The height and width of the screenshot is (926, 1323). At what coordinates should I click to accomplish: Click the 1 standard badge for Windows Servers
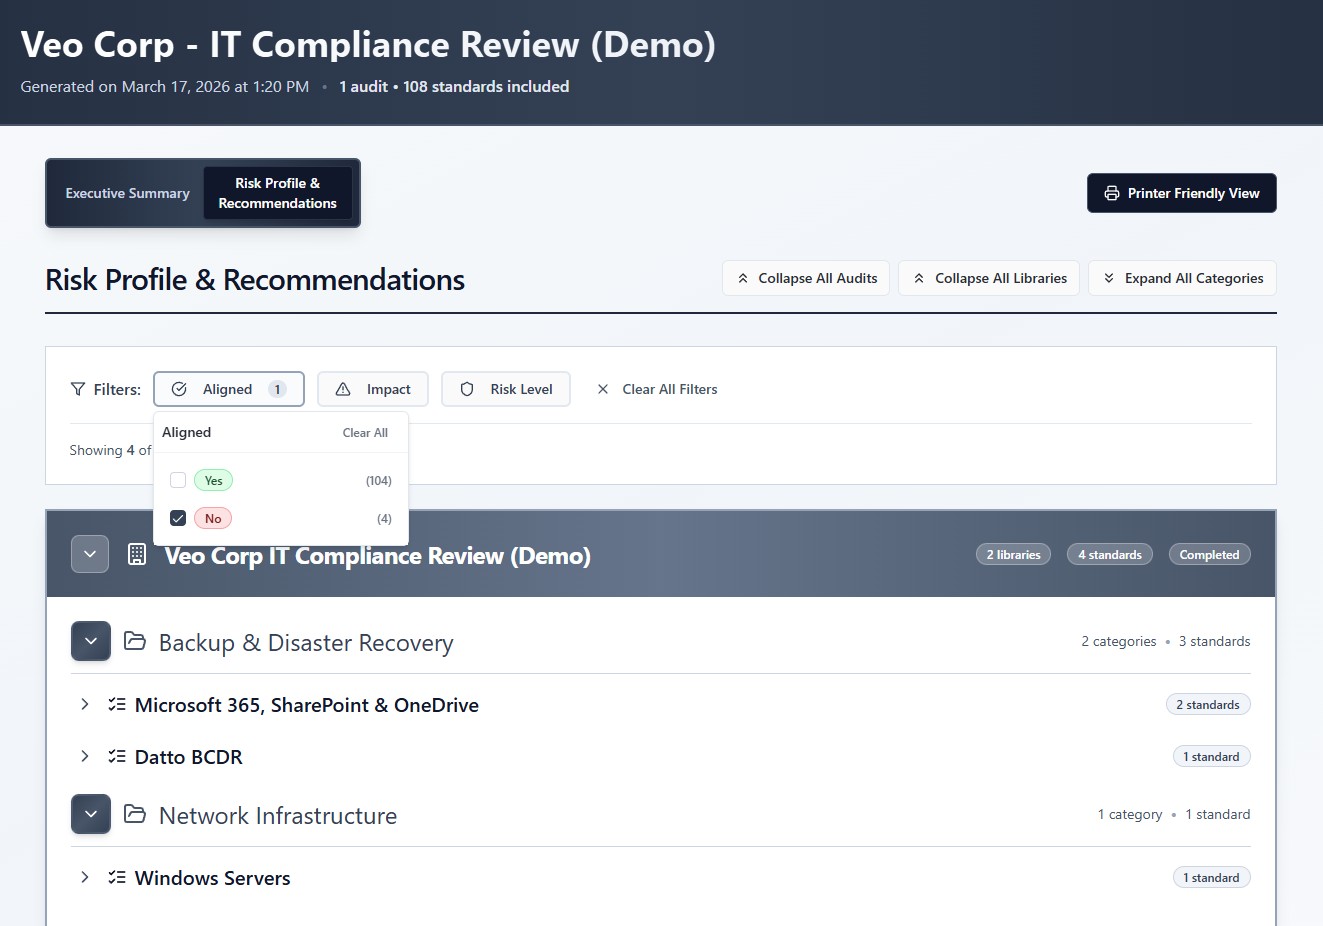click(1211, 877)
